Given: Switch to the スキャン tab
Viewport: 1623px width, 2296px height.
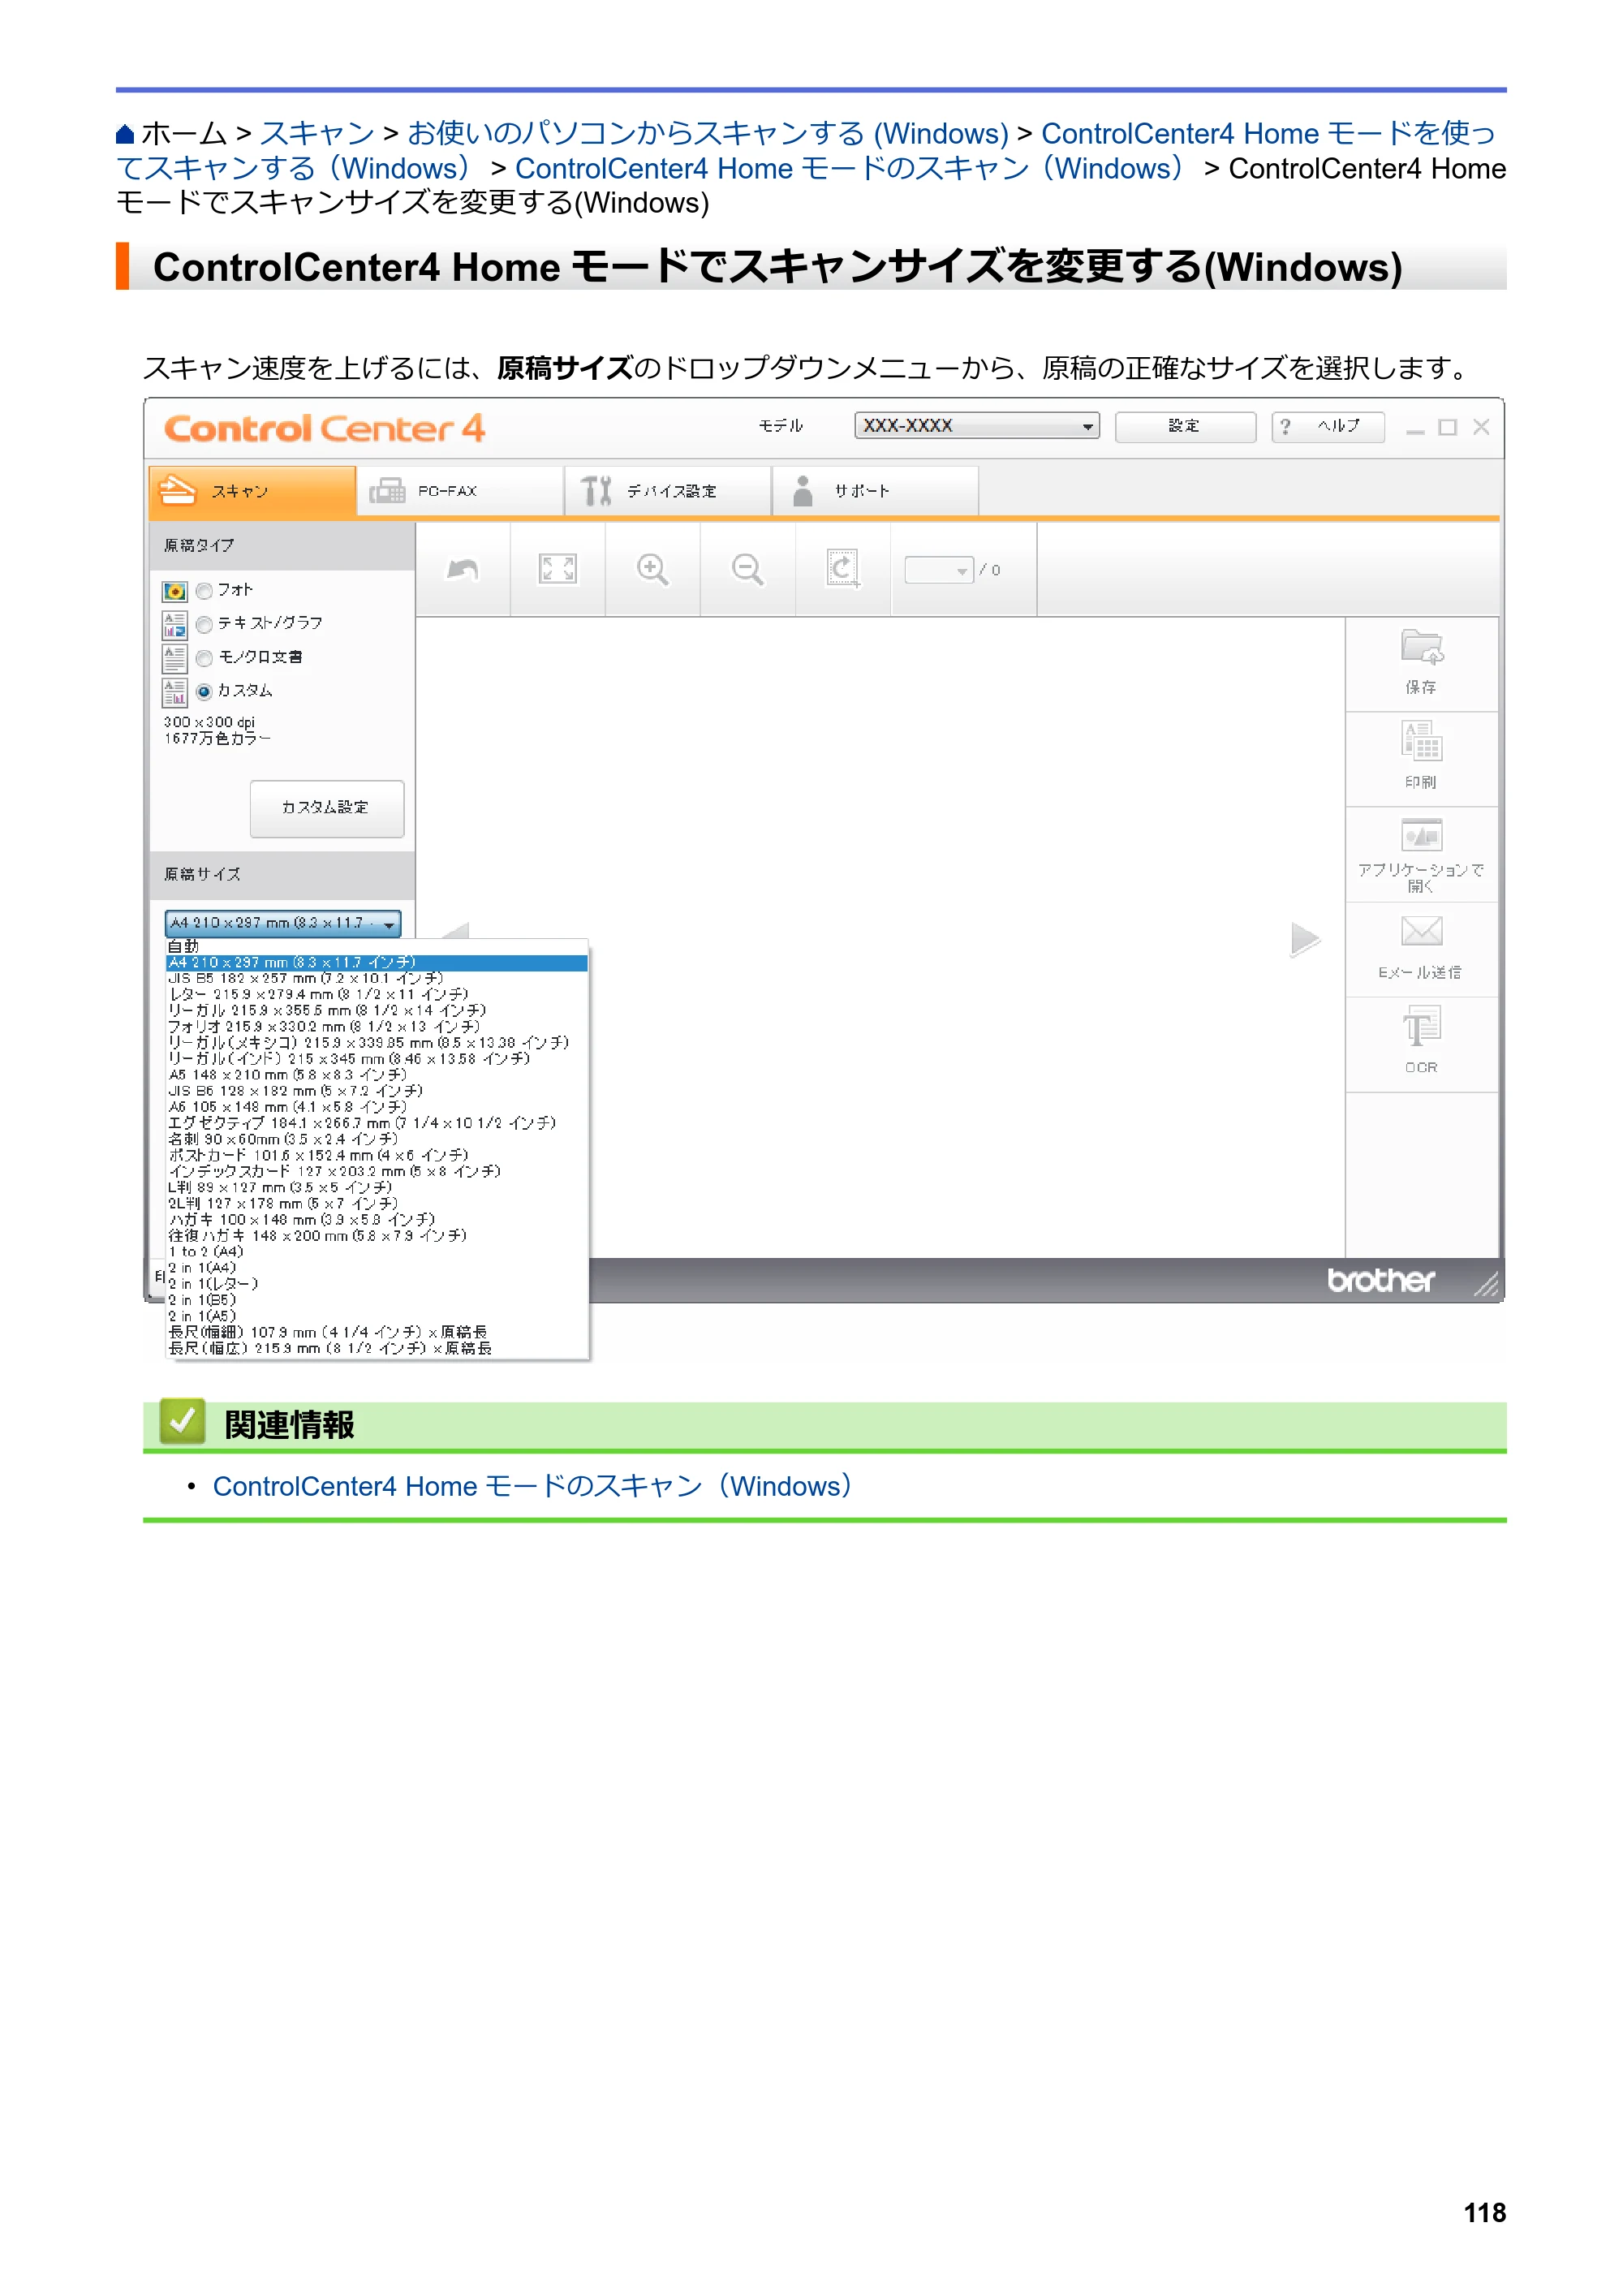Looking at the screenshot, I should click(x=252, y=491).
